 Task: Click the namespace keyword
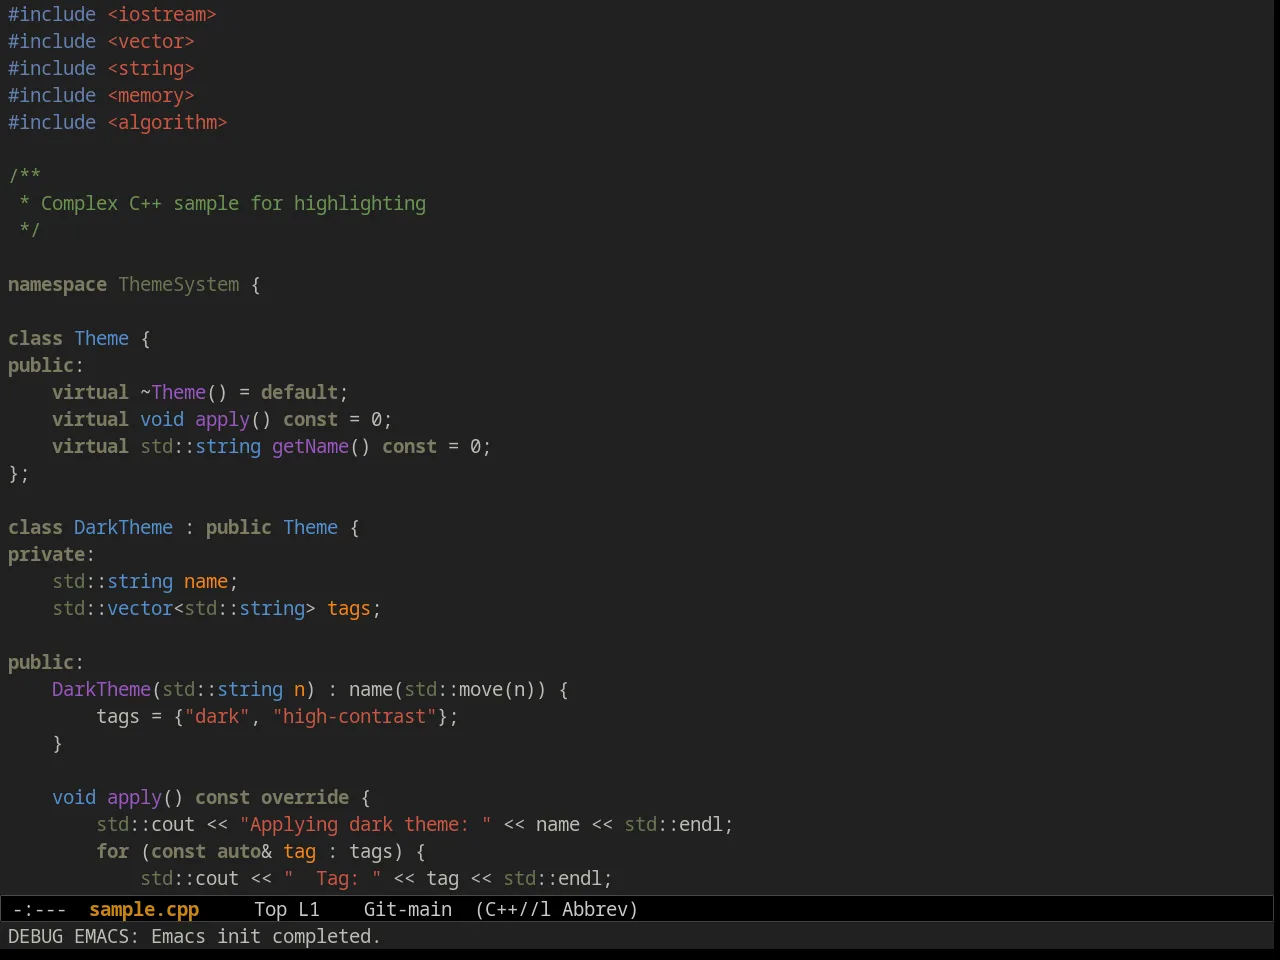tap(57, 284)
